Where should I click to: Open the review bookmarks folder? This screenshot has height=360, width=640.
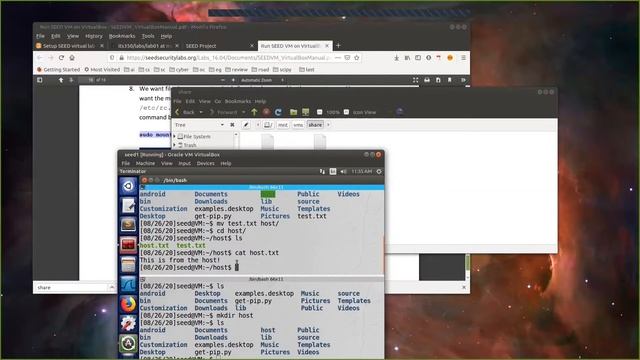point(236,70)
